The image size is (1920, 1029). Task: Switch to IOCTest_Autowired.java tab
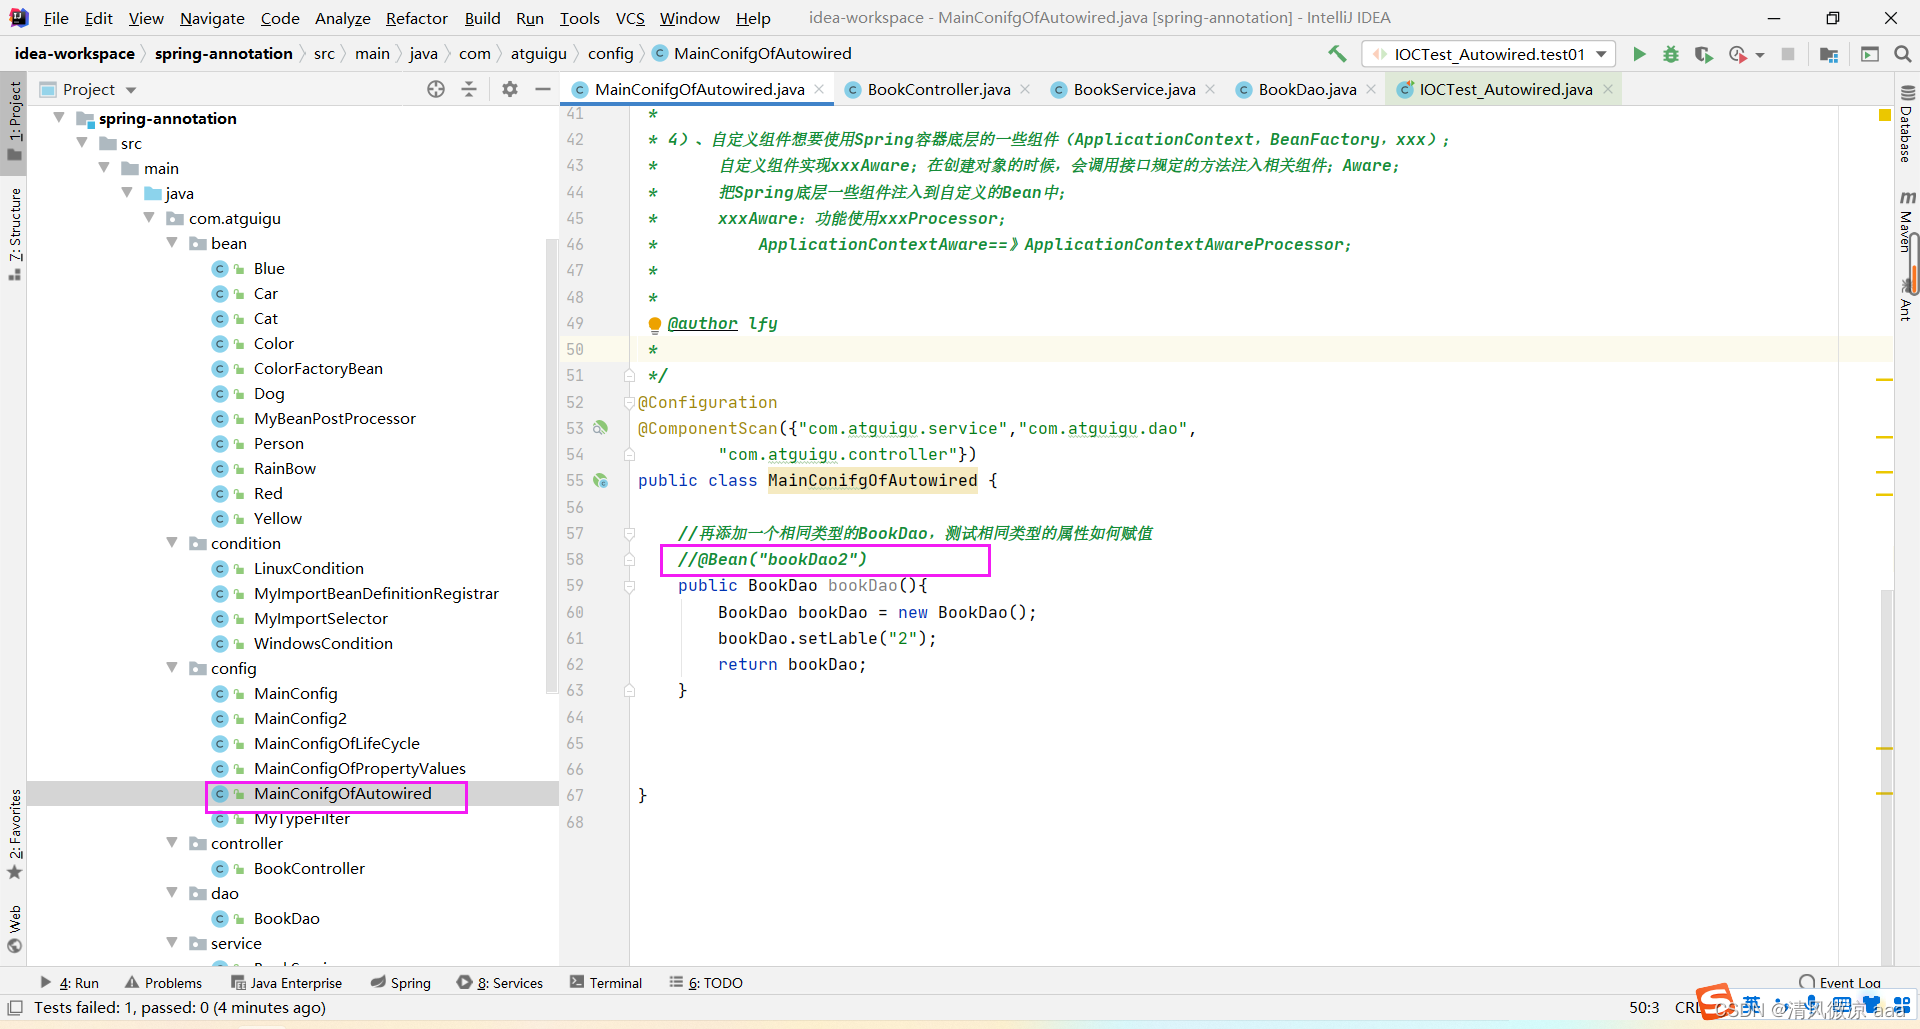click(1505, 89)
